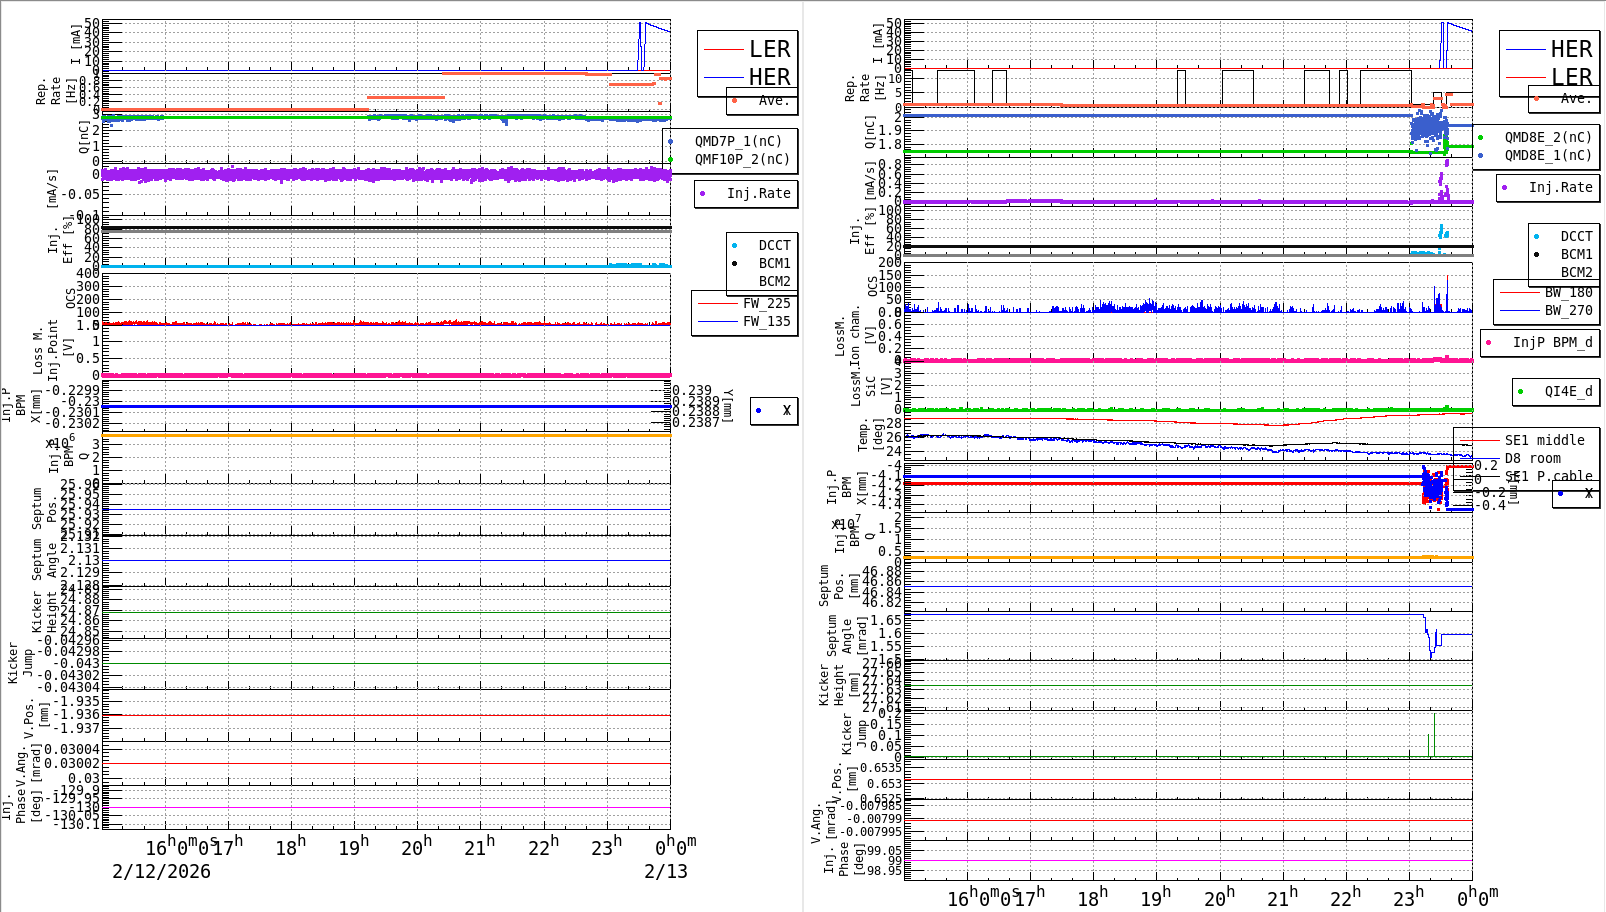Select the blue QMD7P_1(nC) legend marker
The image size is (1606, 912).
670,142
